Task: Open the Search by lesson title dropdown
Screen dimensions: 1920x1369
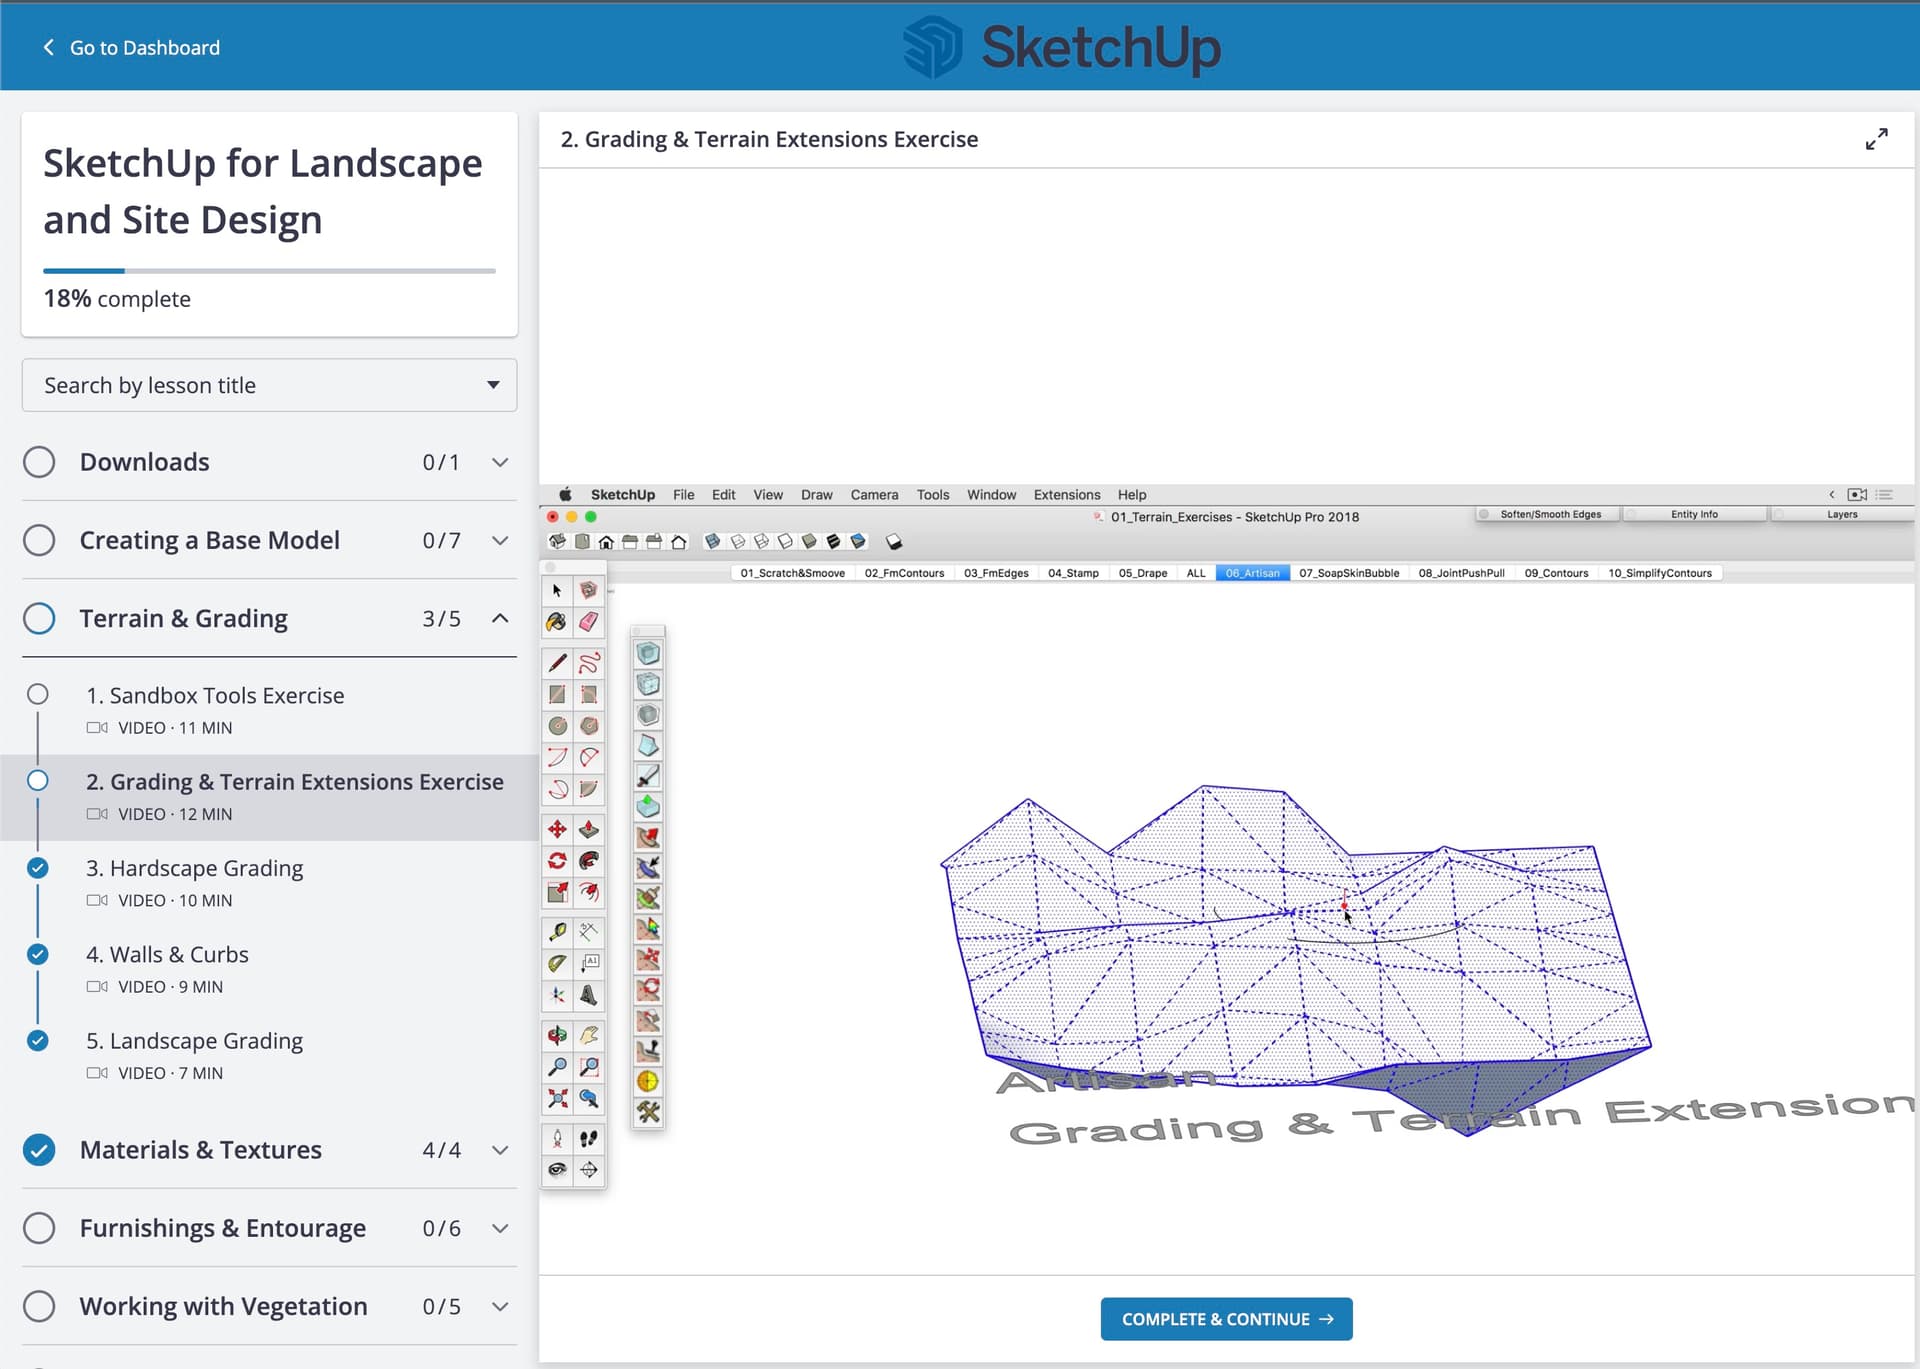Action: coord(269,385)
